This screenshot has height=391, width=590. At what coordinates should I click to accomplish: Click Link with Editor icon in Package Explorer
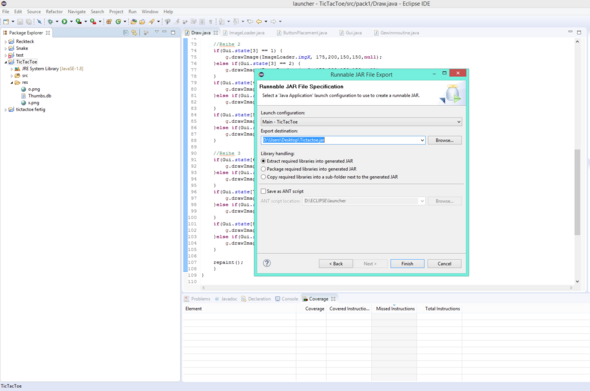coord(134,33)
